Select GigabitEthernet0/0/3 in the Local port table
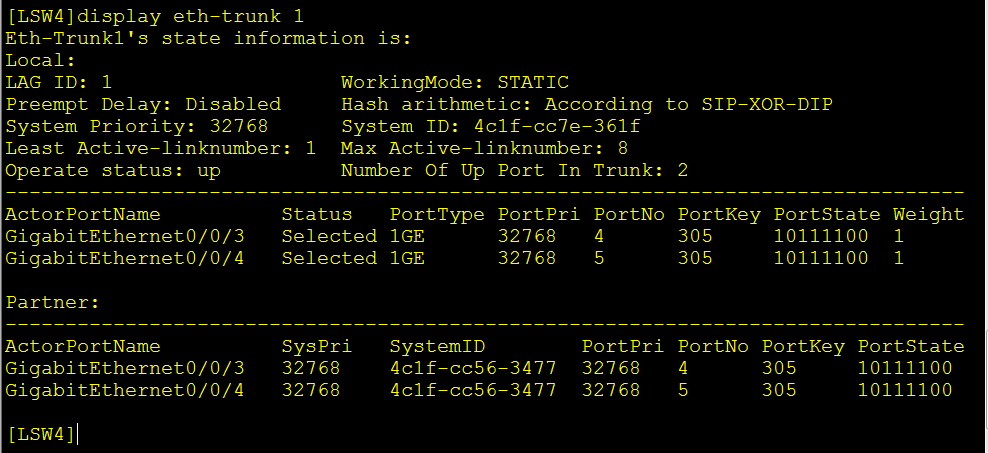 [x=125, y=236]
